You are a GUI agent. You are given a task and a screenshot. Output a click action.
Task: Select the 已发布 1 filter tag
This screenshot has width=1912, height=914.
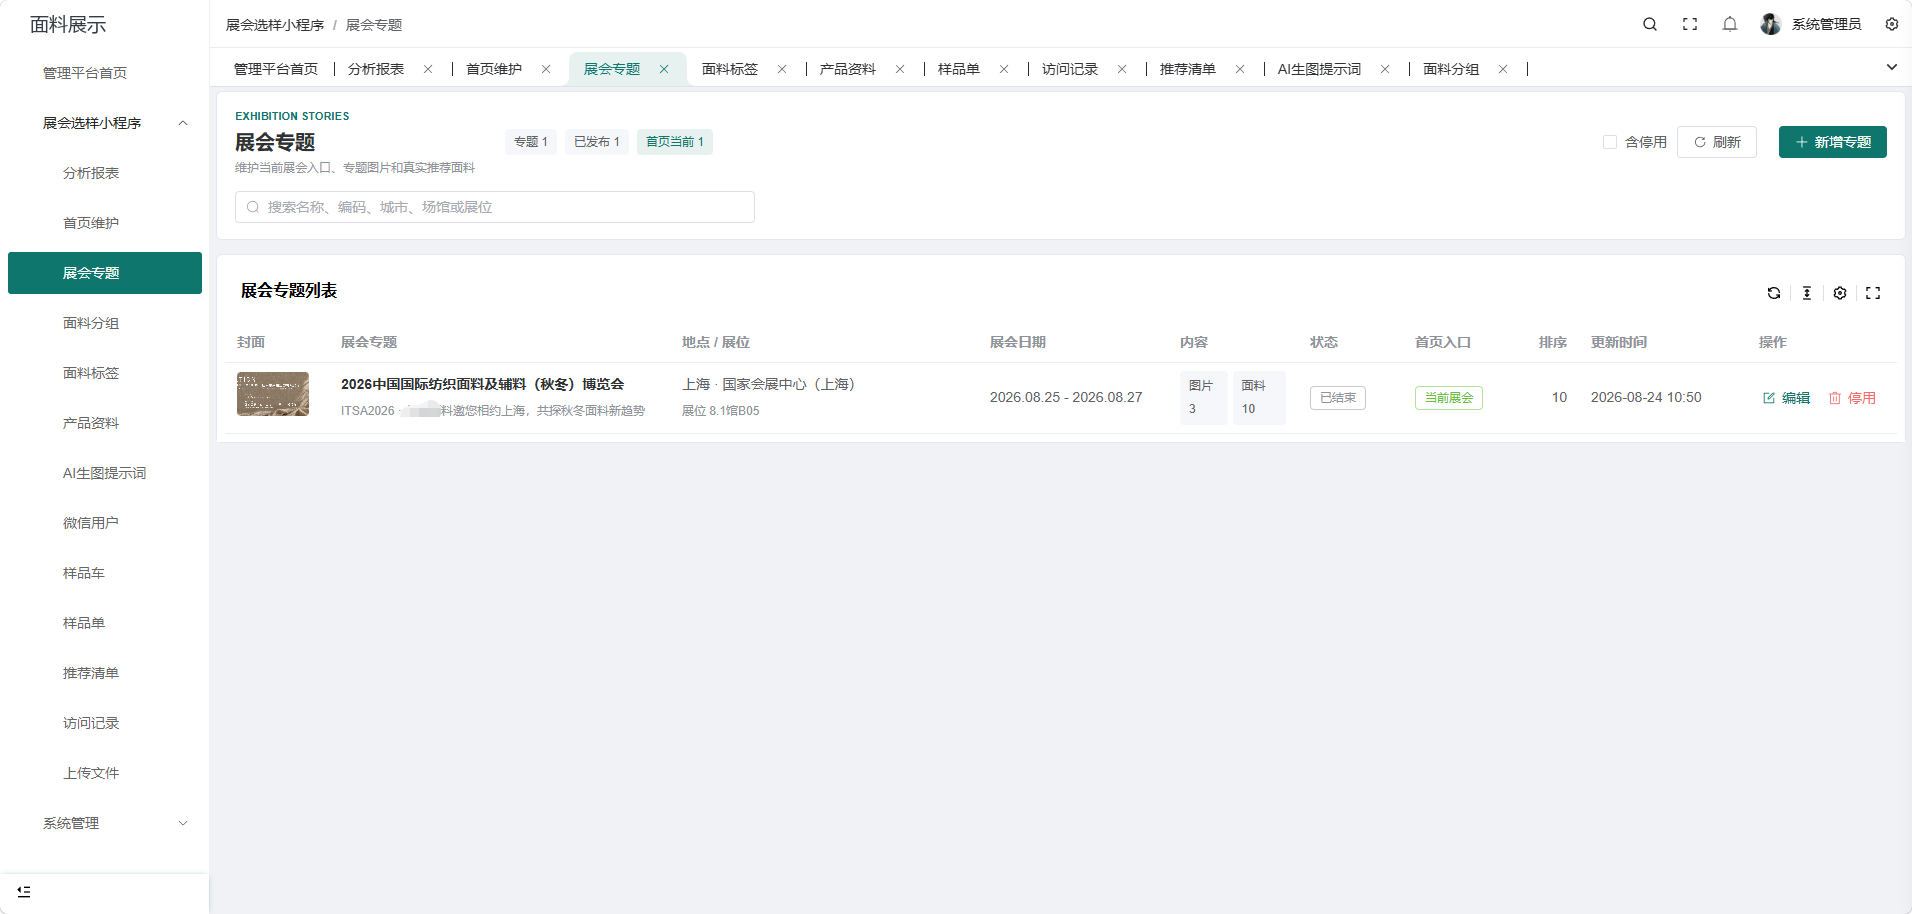pyautogui.click(x=597, y=142)
